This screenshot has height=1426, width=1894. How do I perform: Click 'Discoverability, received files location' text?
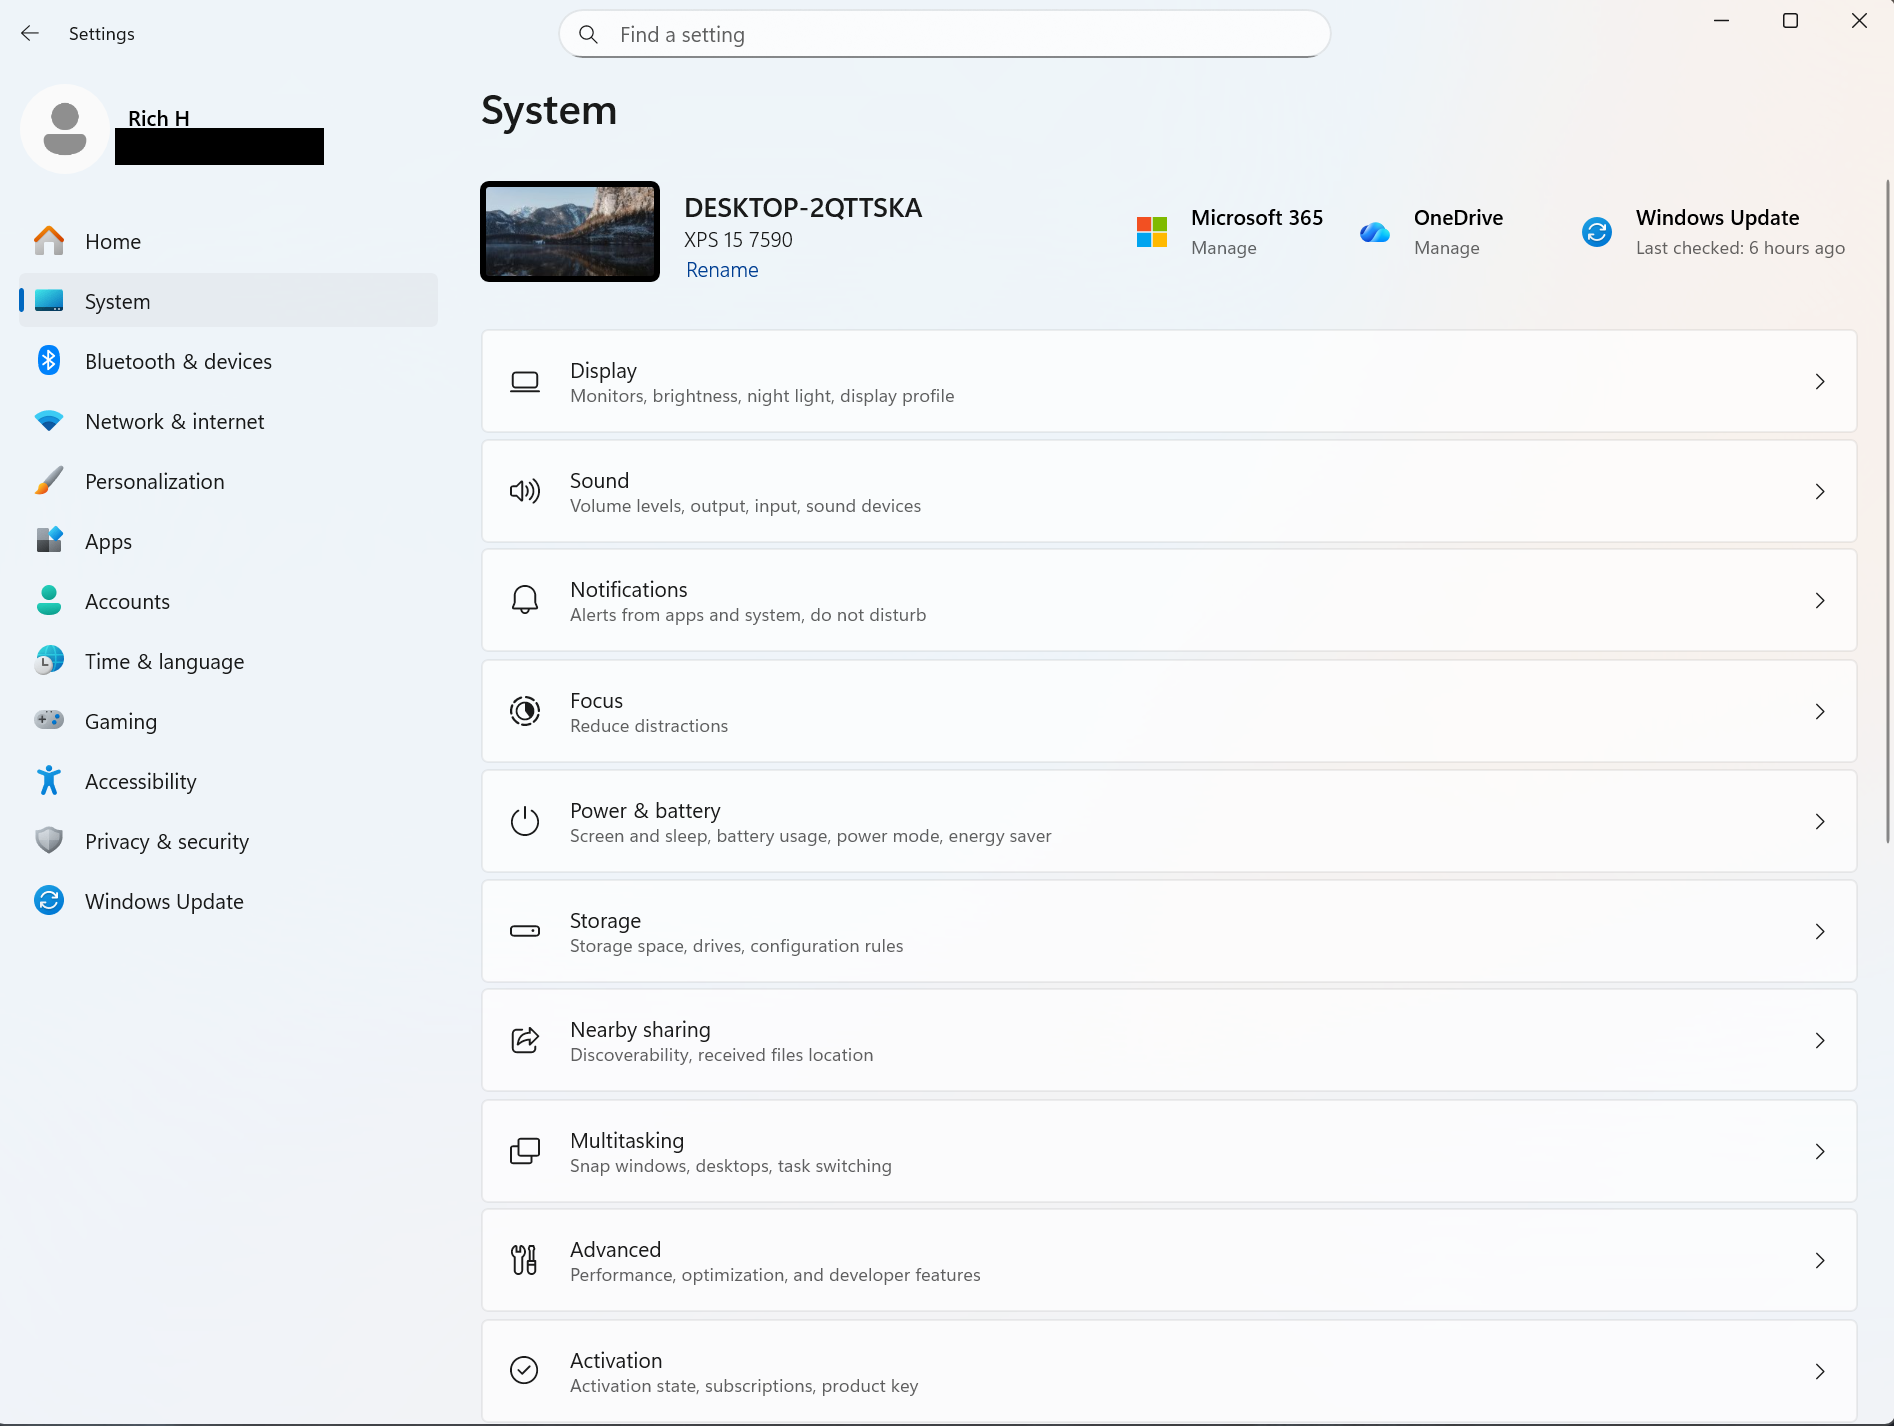pos(721,1055)
